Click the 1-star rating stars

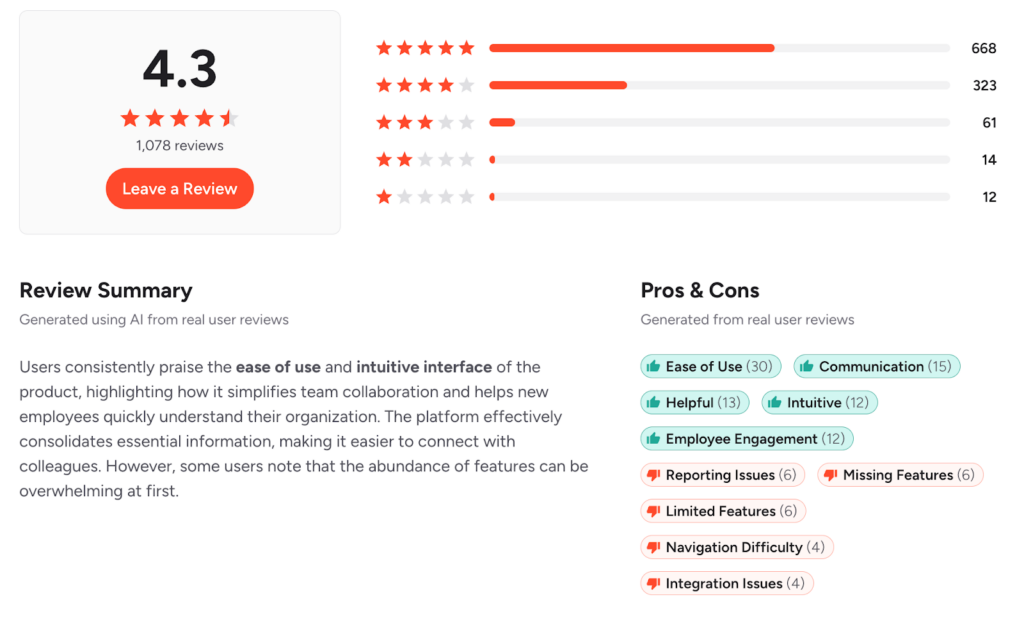pyautogui.click(x=425, y=197)
